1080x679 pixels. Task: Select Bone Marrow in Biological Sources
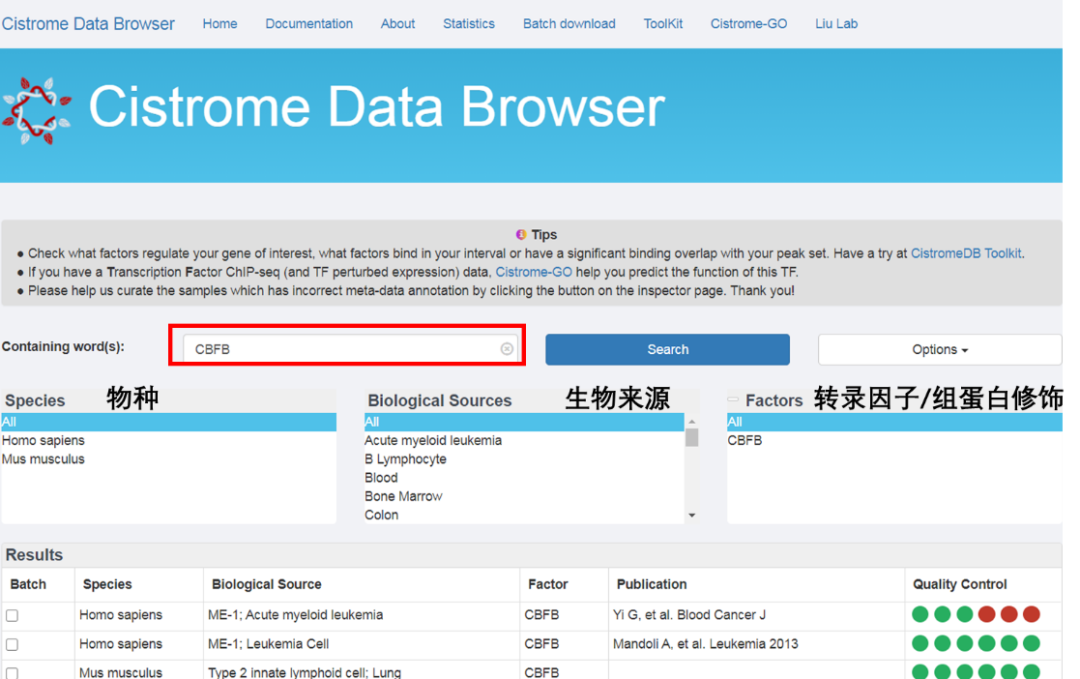tap(524, 497)
